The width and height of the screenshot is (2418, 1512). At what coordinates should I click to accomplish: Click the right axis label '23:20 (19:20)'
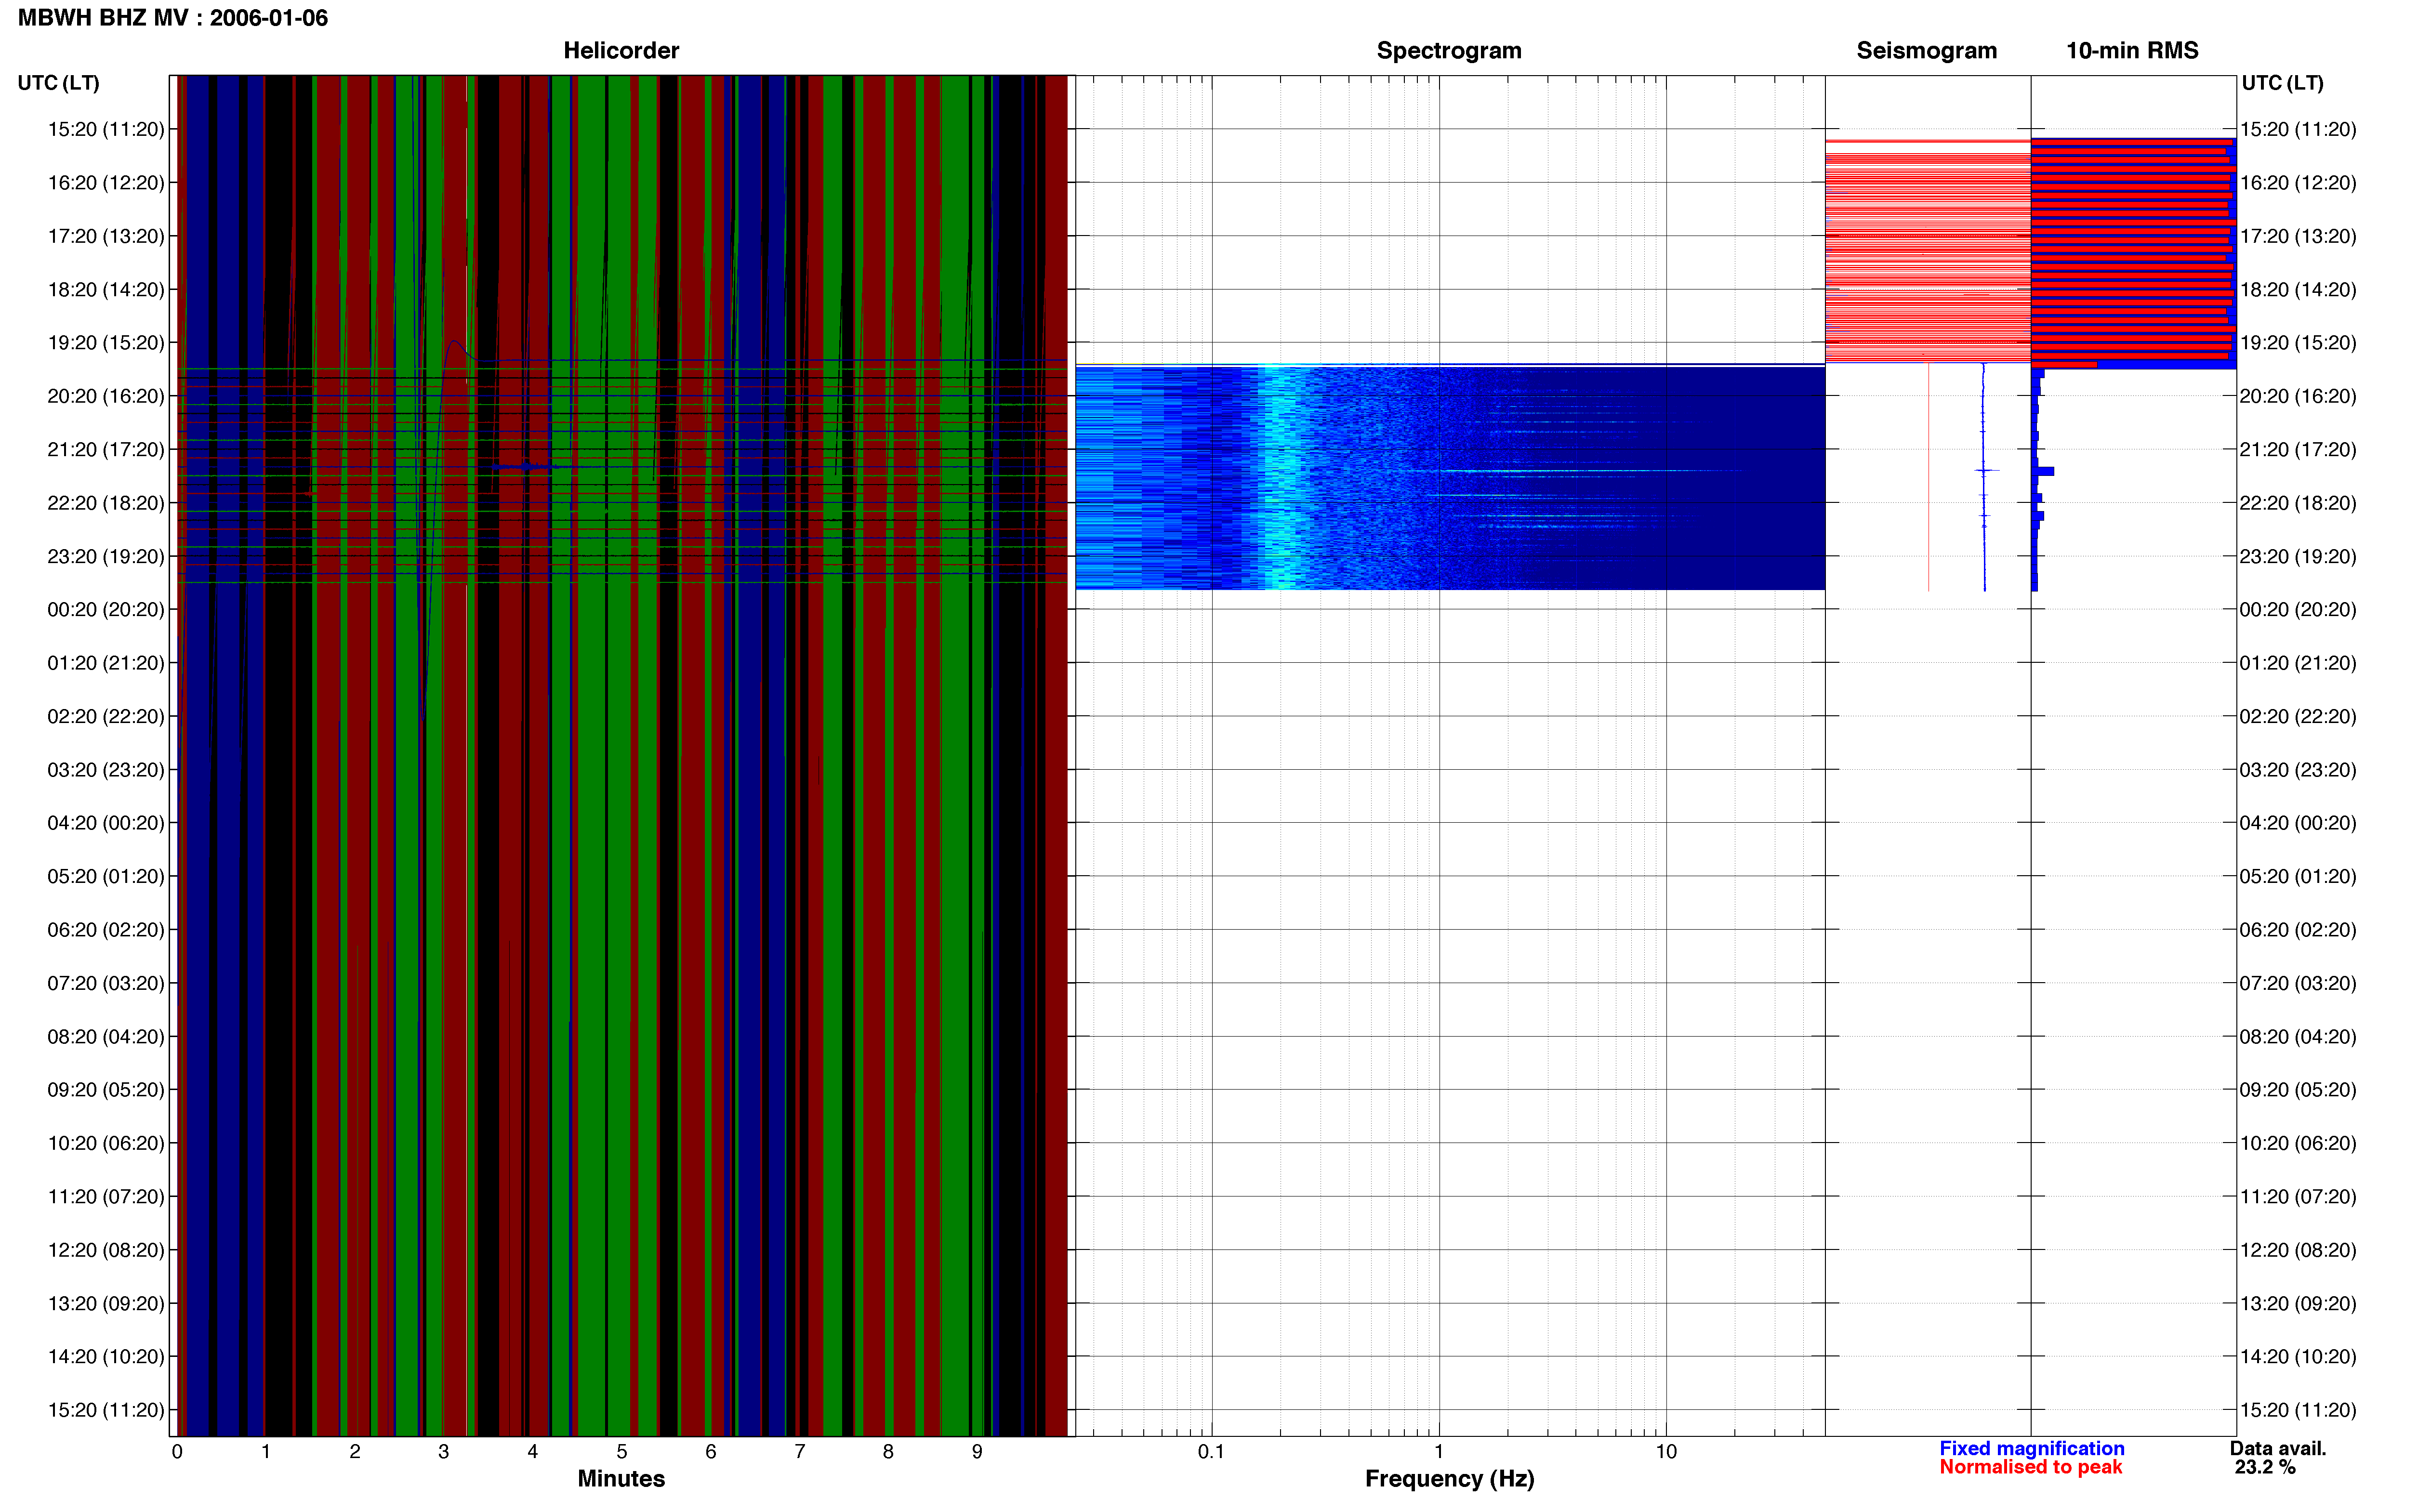tap(2298, 557)
